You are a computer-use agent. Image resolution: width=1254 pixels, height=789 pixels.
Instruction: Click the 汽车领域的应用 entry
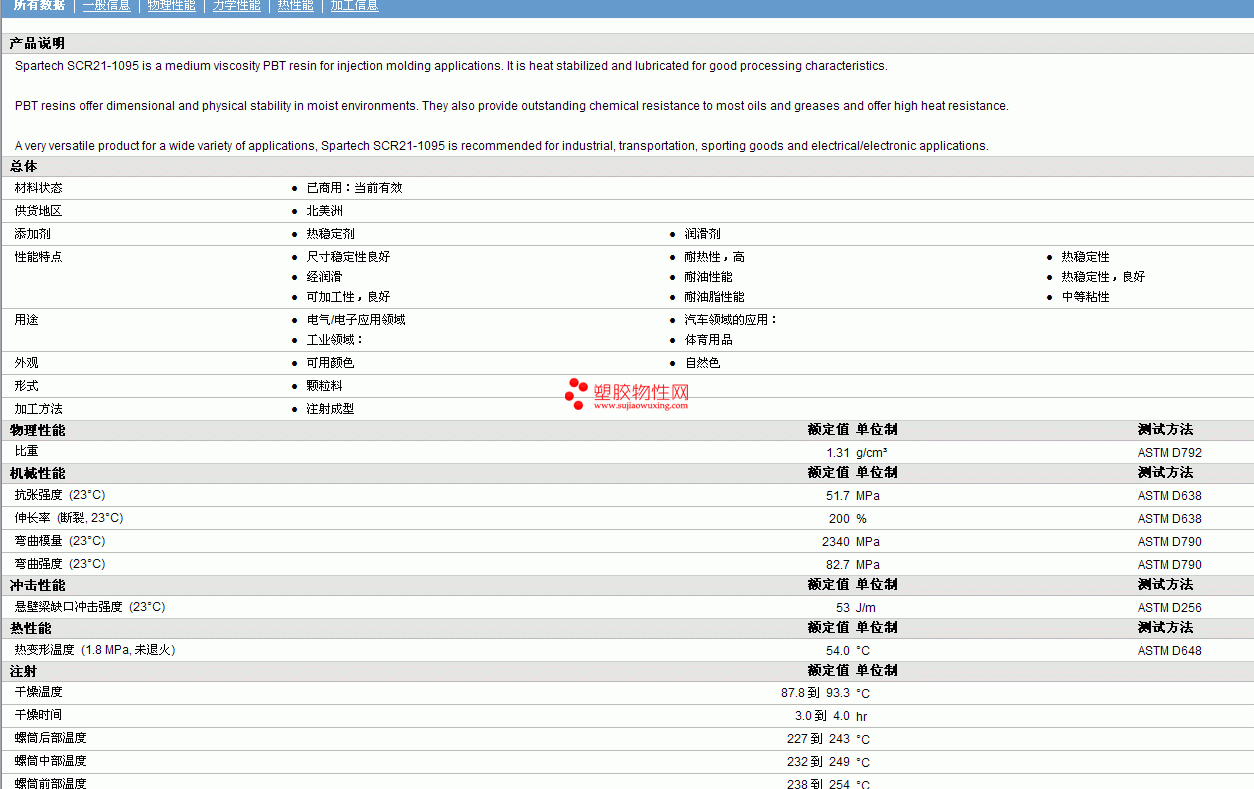click(x=731, y=320)
